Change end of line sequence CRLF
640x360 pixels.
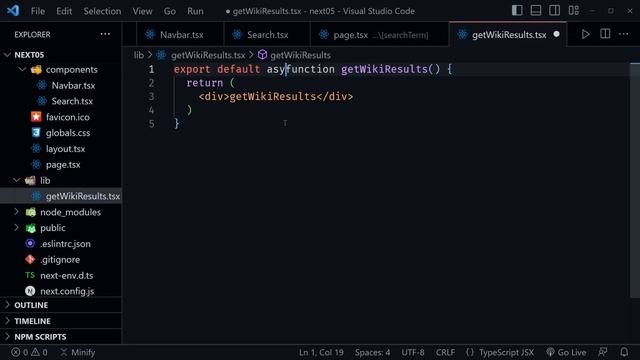click(x=445, y=352)
